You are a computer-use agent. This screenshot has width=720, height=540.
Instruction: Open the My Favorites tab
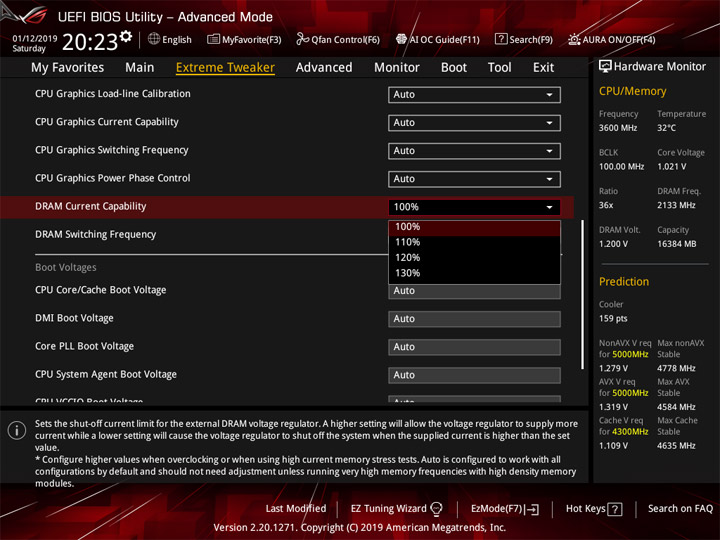pos(68,68)
